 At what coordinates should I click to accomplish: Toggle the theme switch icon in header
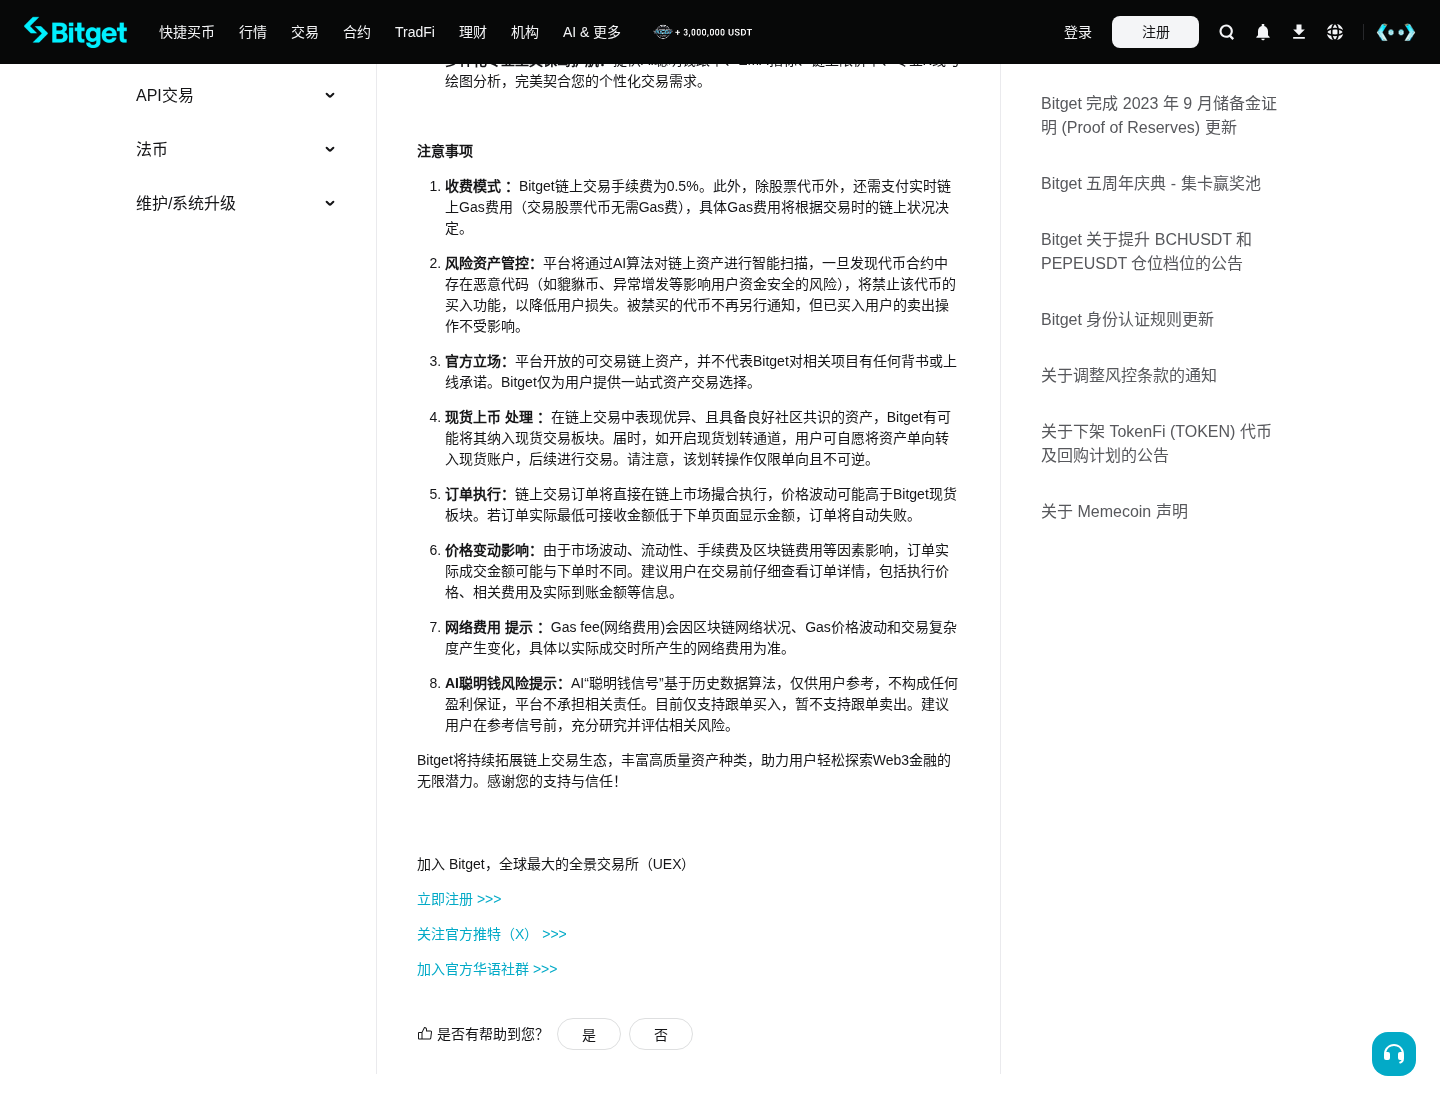click(x=1396, y=32)
